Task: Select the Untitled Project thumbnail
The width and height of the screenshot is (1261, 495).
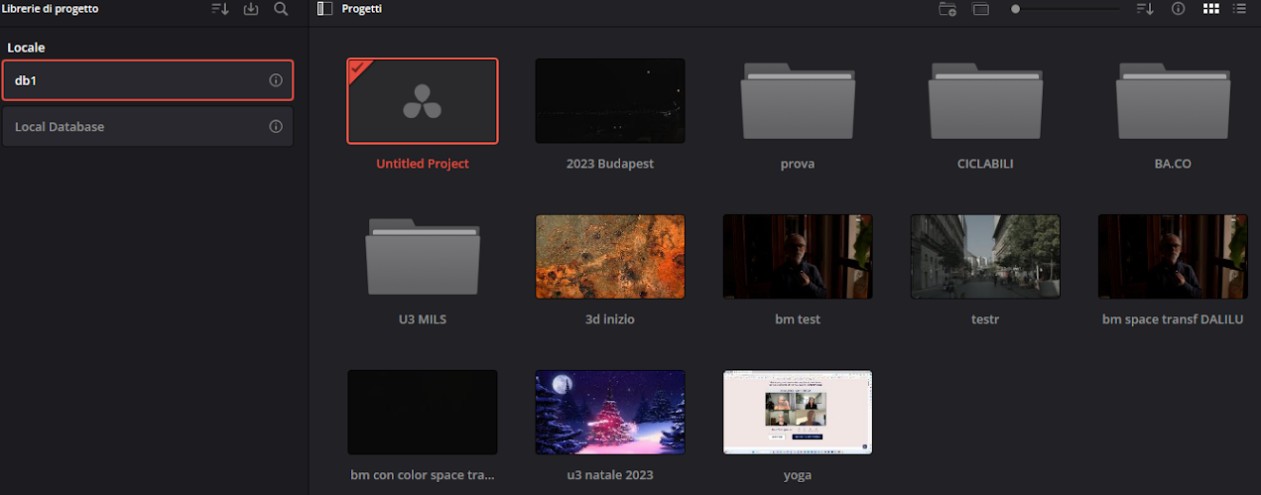Action: [x=422, y=101]
